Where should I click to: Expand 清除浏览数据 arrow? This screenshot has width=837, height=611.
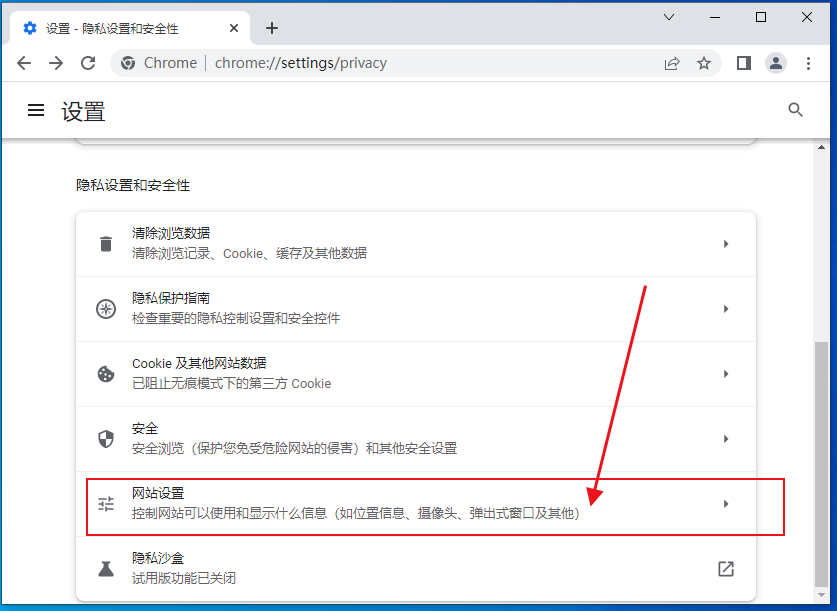725,244
